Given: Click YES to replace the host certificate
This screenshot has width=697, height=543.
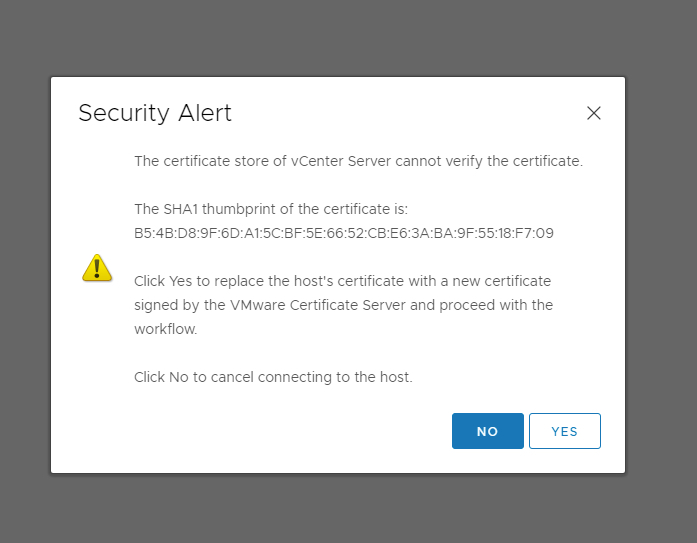Looking at the screenshot, I should click(565, 431).
